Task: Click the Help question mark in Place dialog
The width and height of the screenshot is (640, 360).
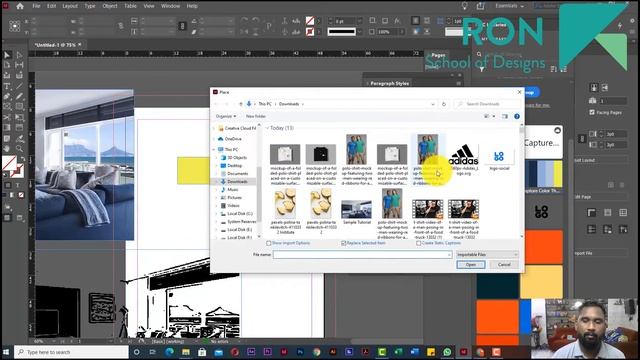Action: pos(517,116)
